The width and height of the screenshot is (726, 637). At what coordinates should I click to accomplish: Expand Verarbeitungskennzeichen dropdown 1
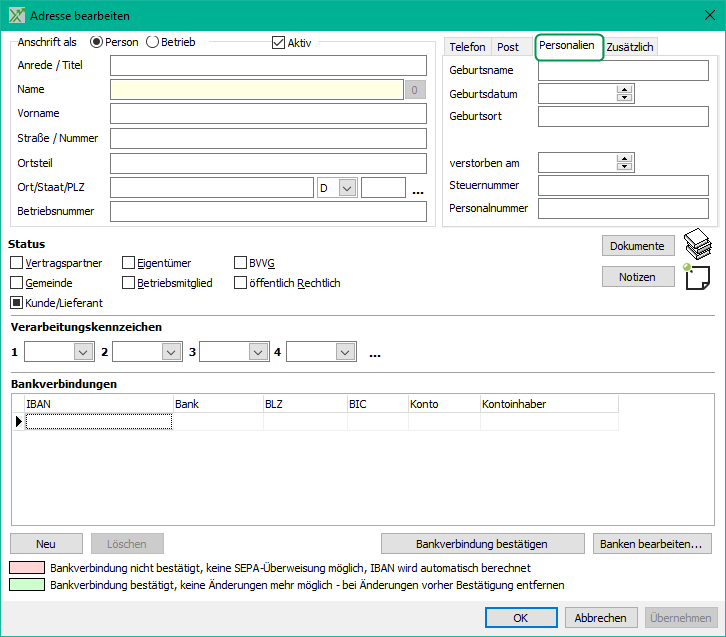(82, 352)
